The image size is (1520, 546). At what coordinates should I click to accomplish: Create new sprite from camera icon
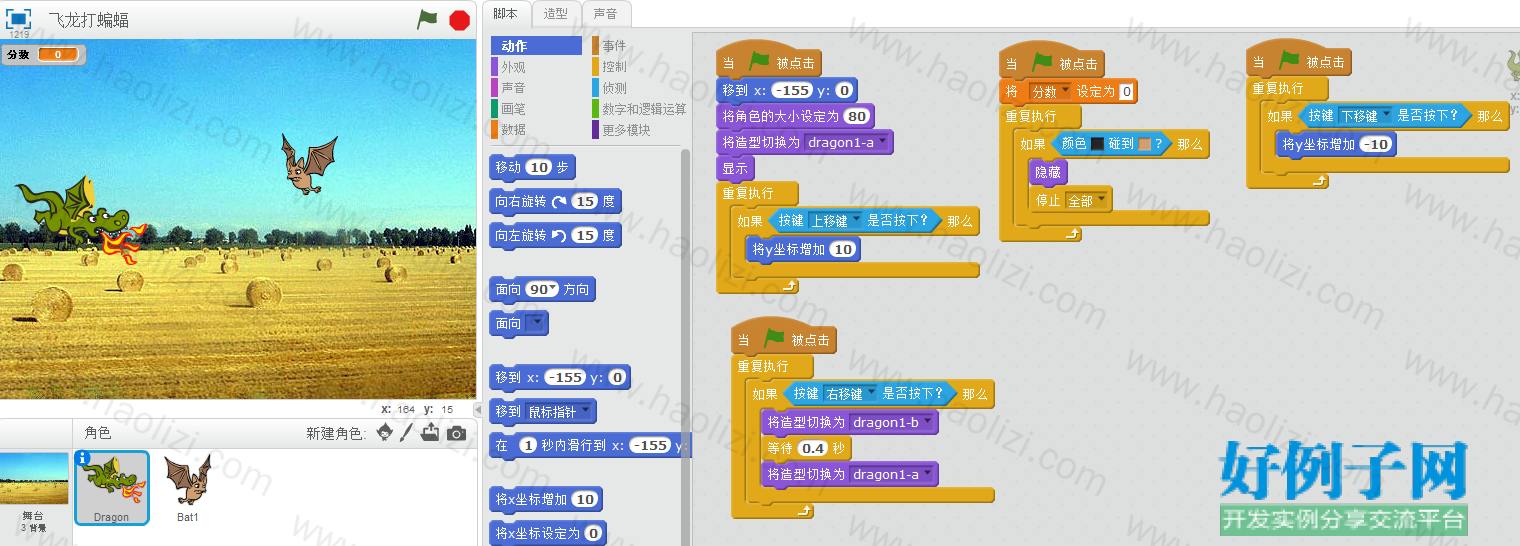click(x=456, y=433)
